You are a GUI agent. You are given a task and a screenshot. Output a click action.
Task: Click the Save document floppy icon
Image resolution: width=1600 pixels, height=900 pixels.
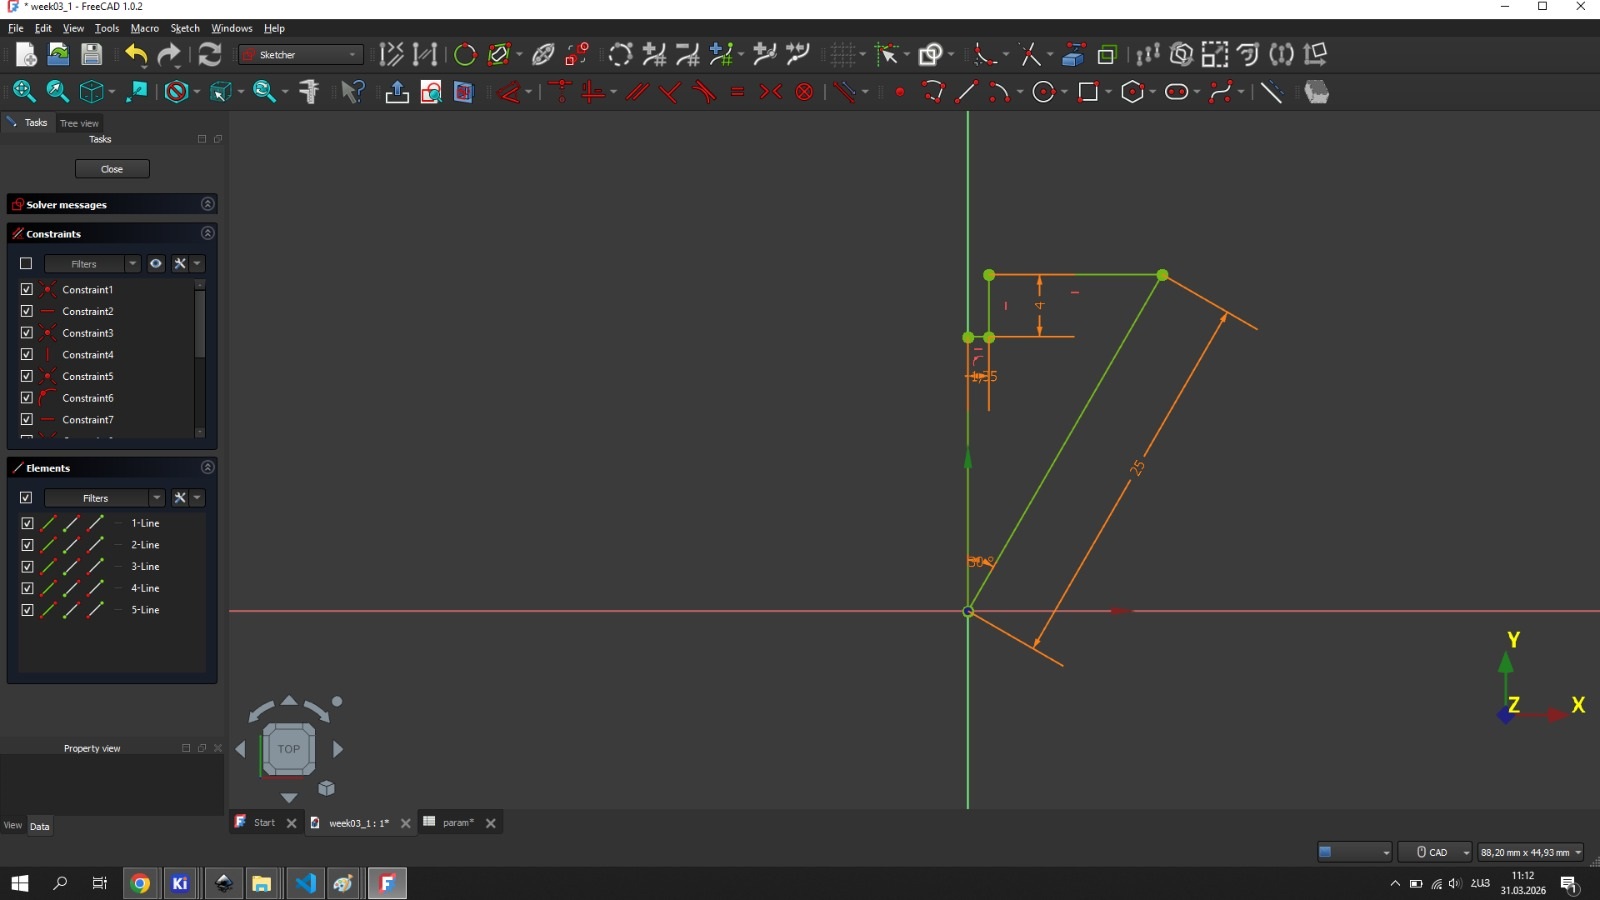tap(91, 55)
